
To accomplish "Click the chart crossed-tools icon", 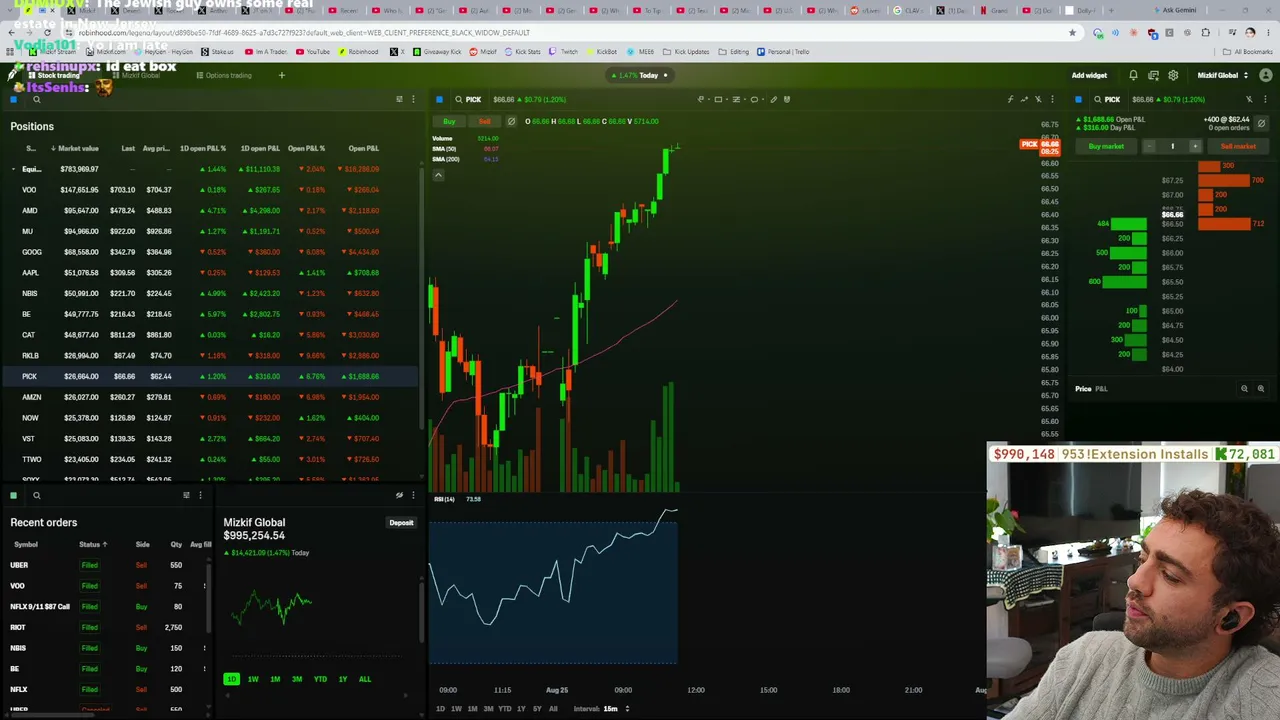I will click(x=1038, y=99).
